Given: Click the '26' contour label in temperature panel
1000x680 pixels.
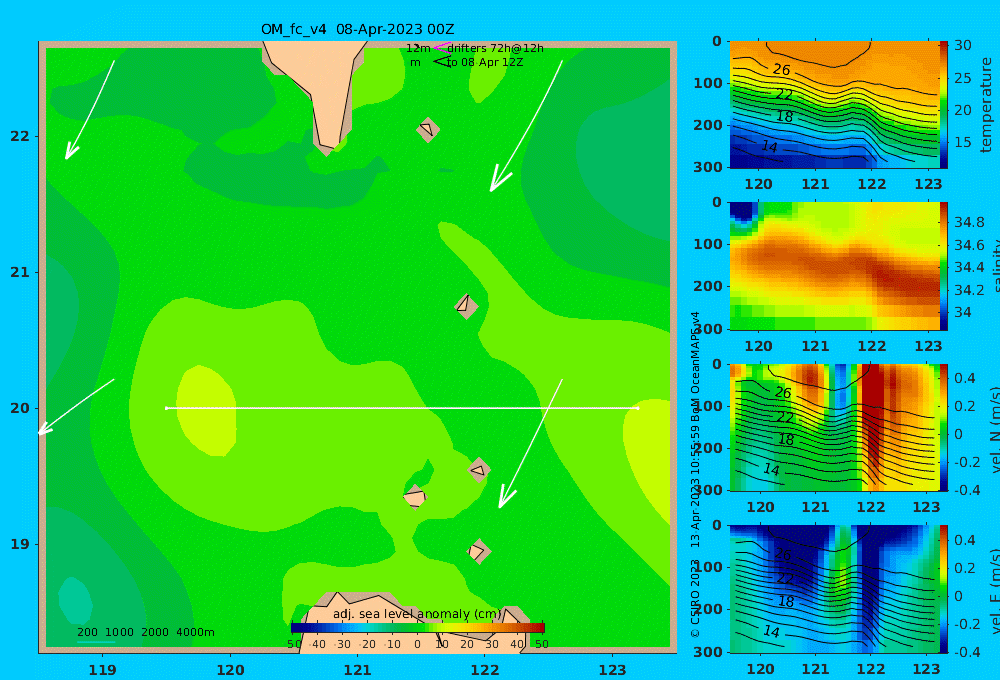Looking at the screenshot, I should [781, 70].
